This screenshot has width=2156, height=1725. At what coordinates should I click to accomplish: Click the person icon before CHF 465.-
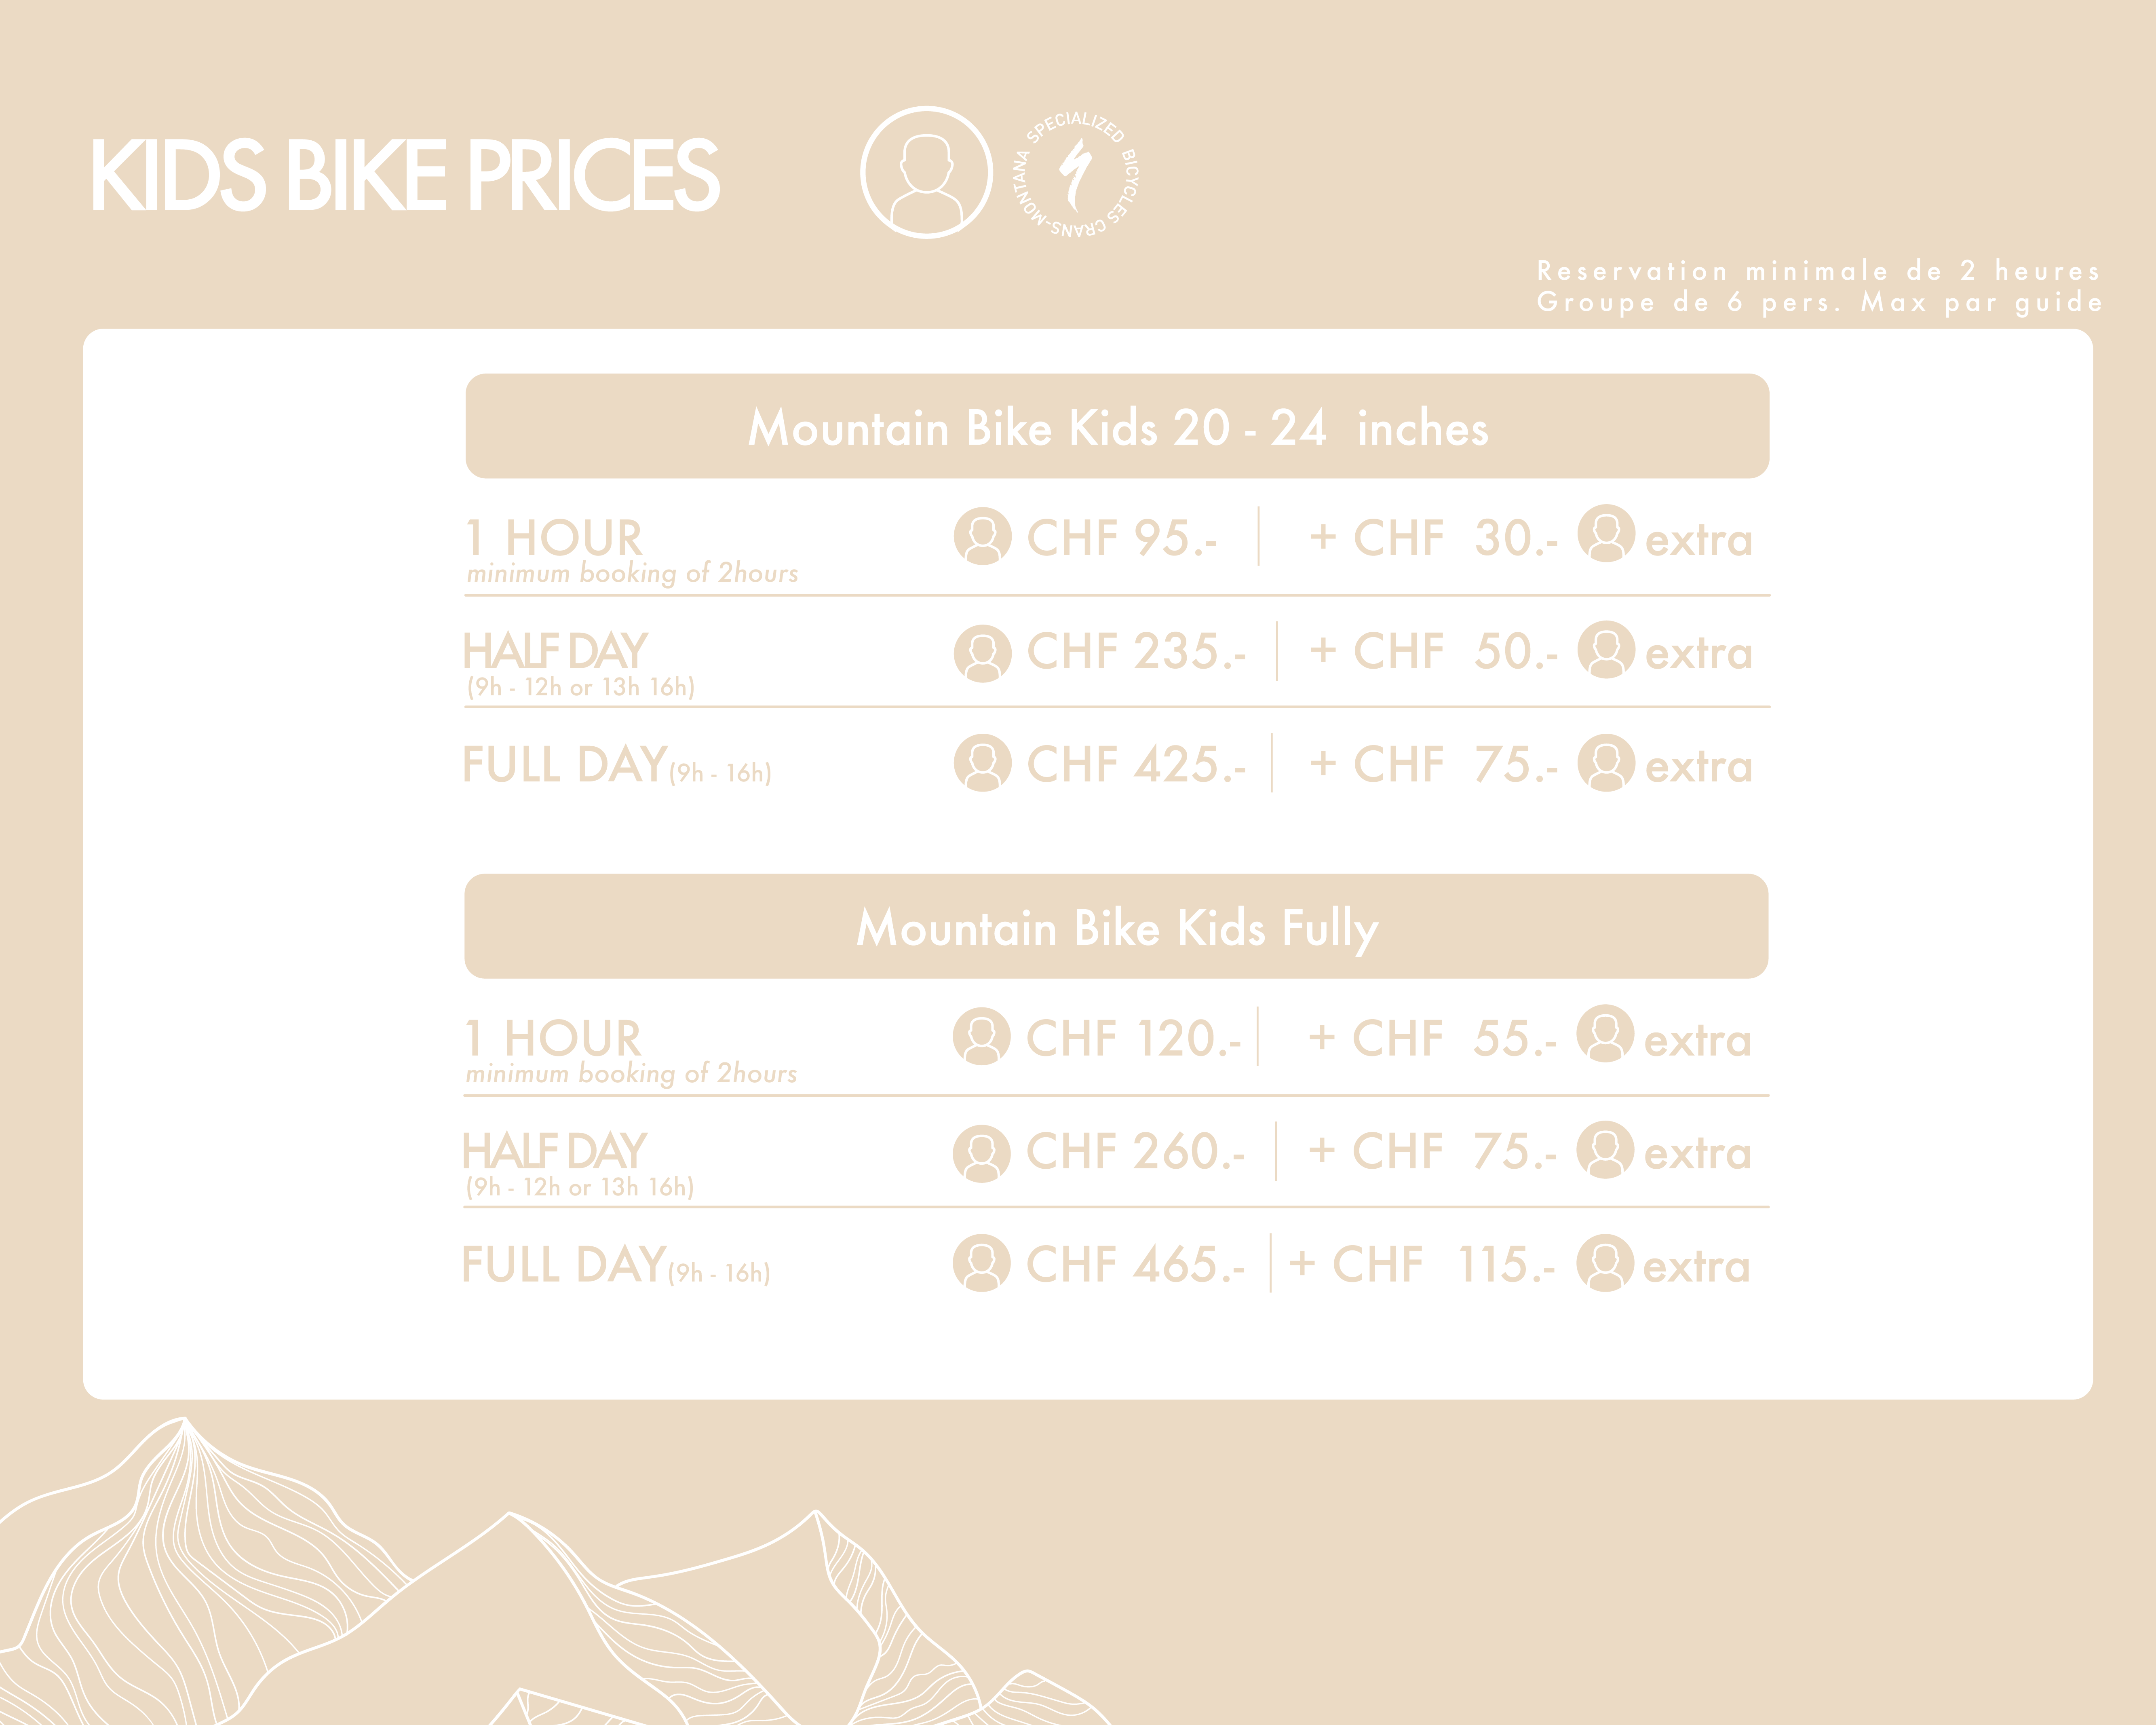(x=981, y=1263)
